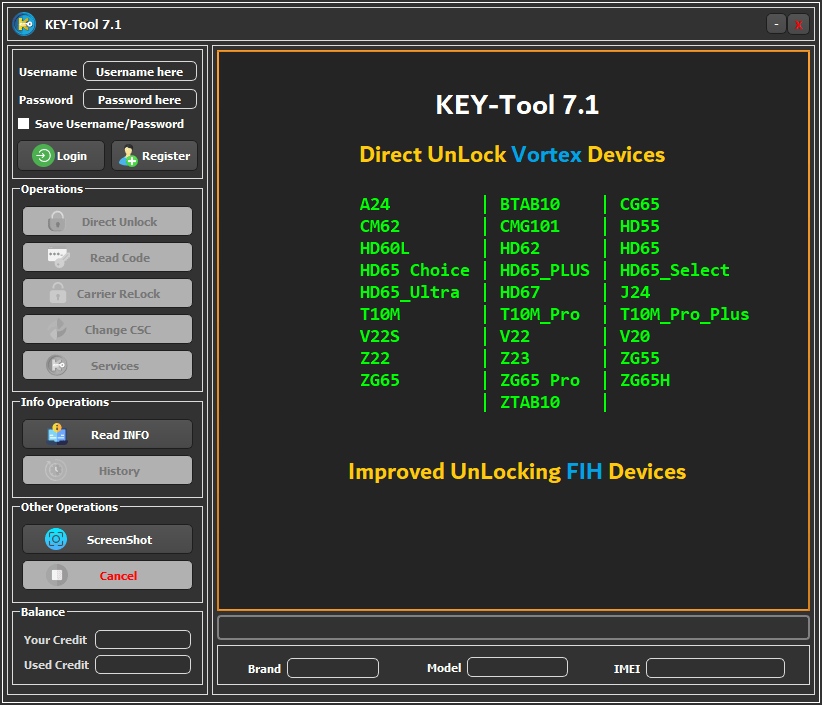Click the KEY-Tool title bar logo
The width and height of the screenshot is (822, 705).
click(x=23, y=23)
